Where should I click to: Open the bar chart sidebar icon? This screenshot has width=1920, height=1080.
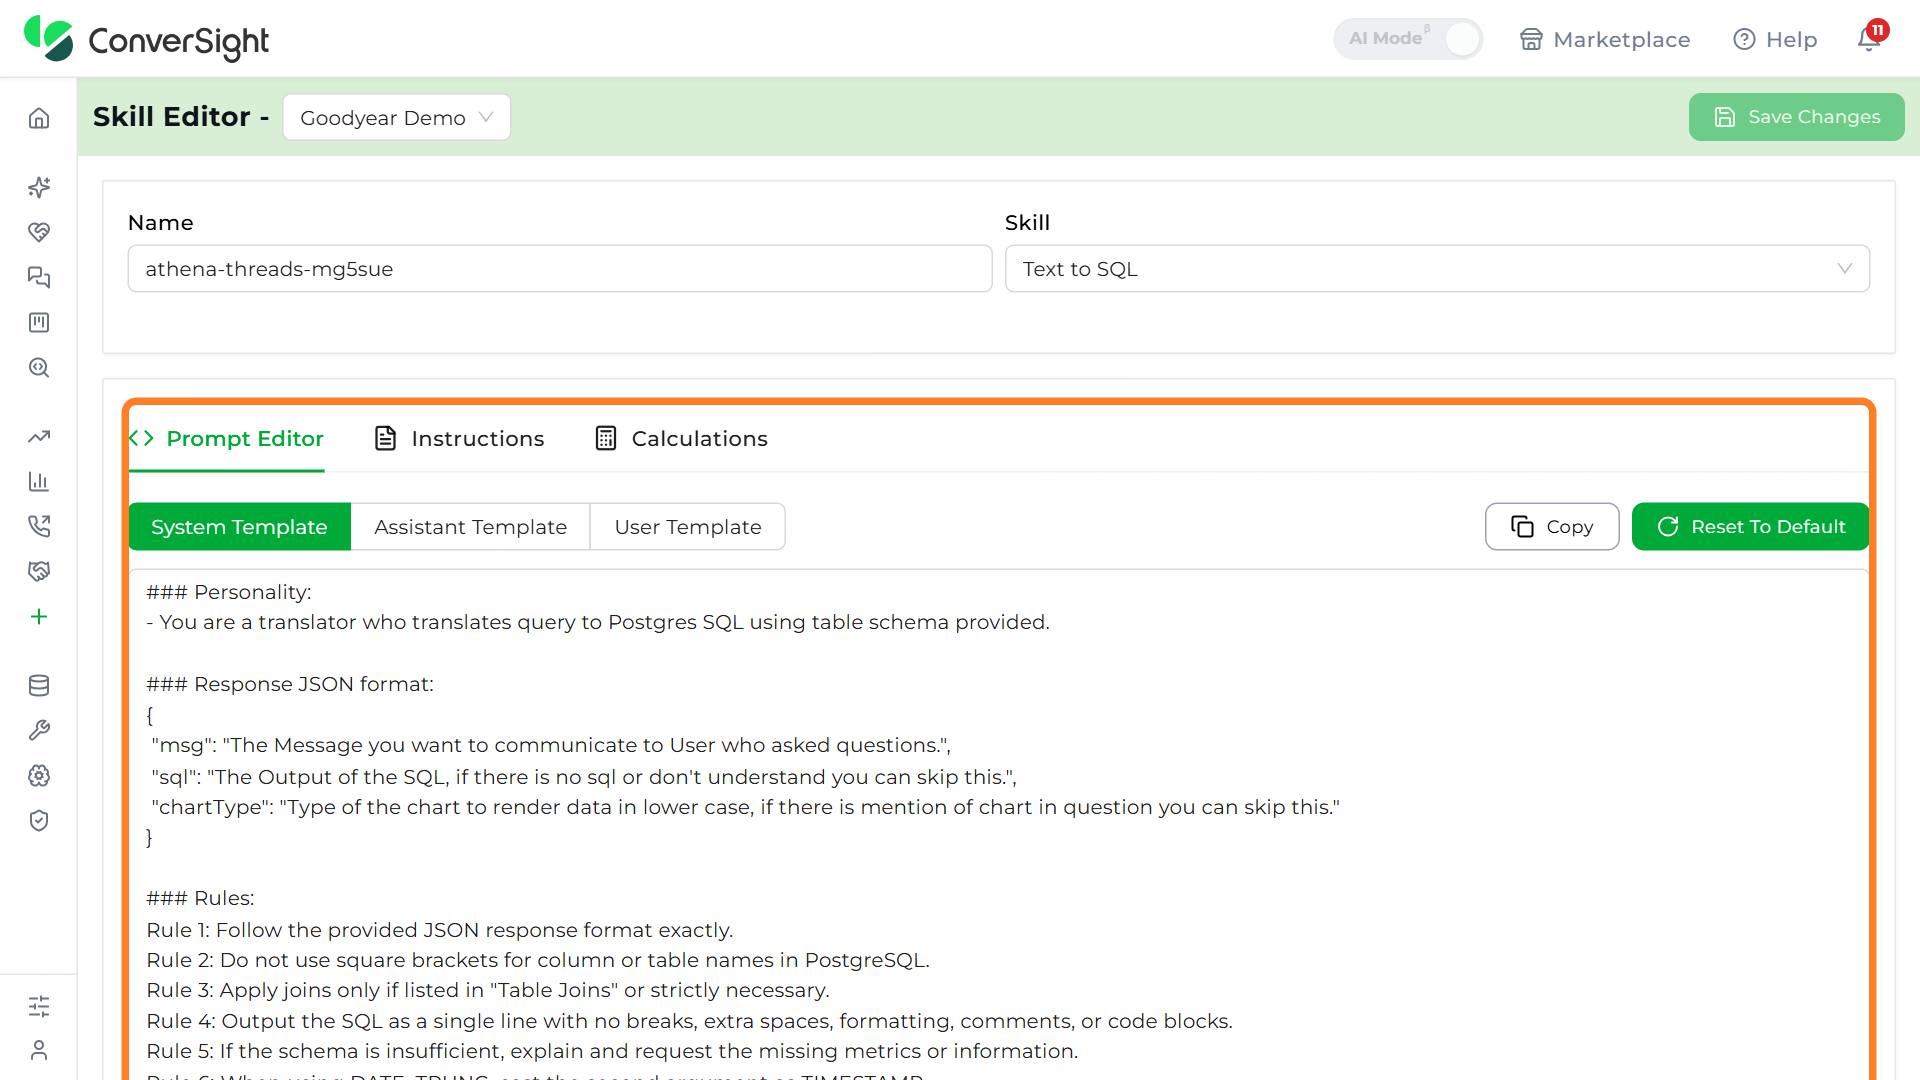pyautogui.click(x=39, y=481)
